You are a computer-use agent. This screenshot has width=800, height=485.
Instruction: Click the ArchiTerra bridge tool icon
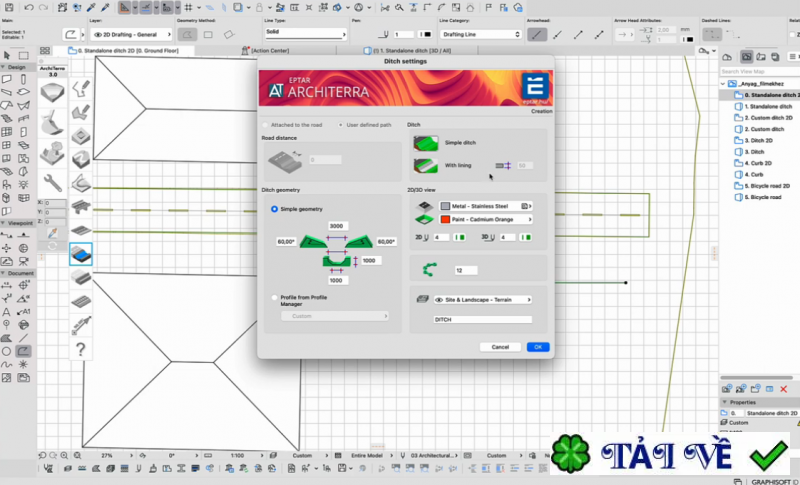tap(81, 207)
